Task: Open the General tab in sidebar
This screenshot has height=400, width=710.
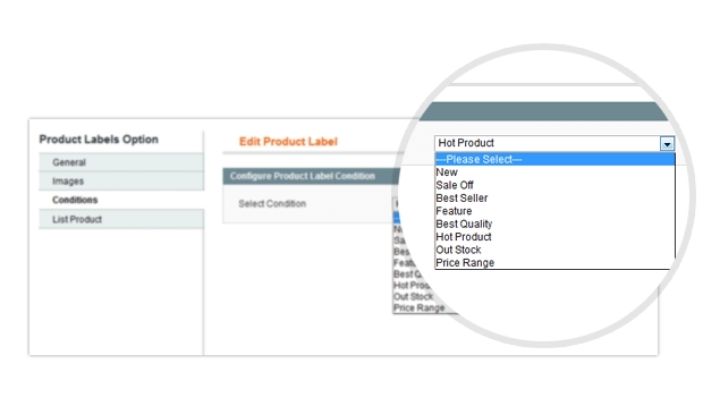Action: click(x=68, y=162)
